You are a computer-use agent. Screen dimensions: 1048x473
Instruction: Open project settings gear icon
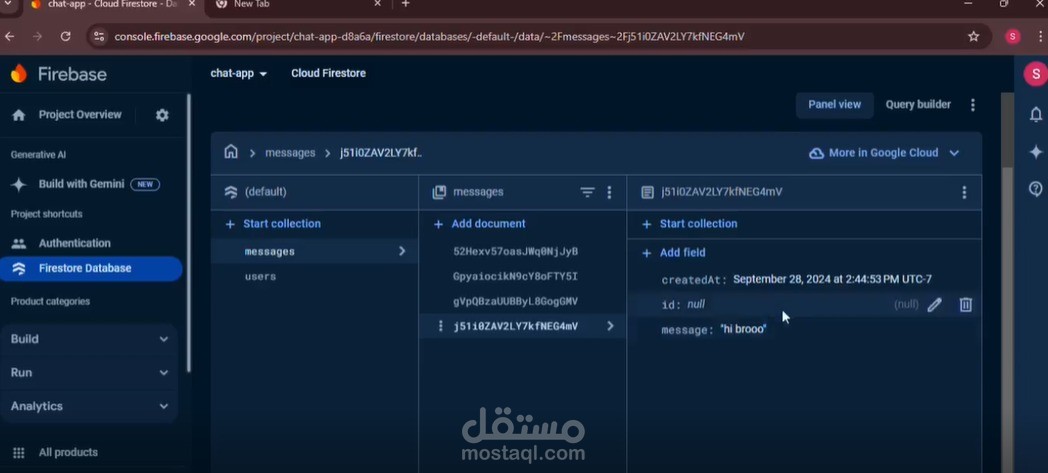(162, 115)
